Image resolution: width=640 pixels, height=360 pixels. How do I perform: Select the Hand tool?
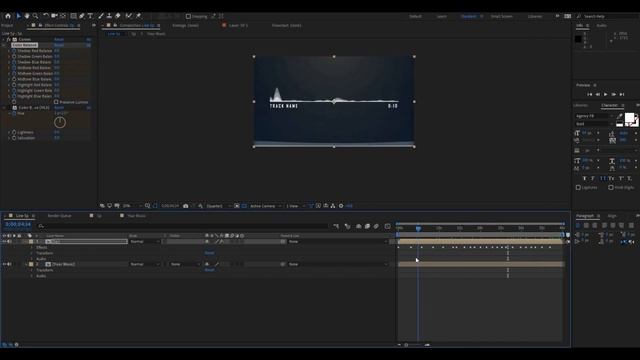27,16
